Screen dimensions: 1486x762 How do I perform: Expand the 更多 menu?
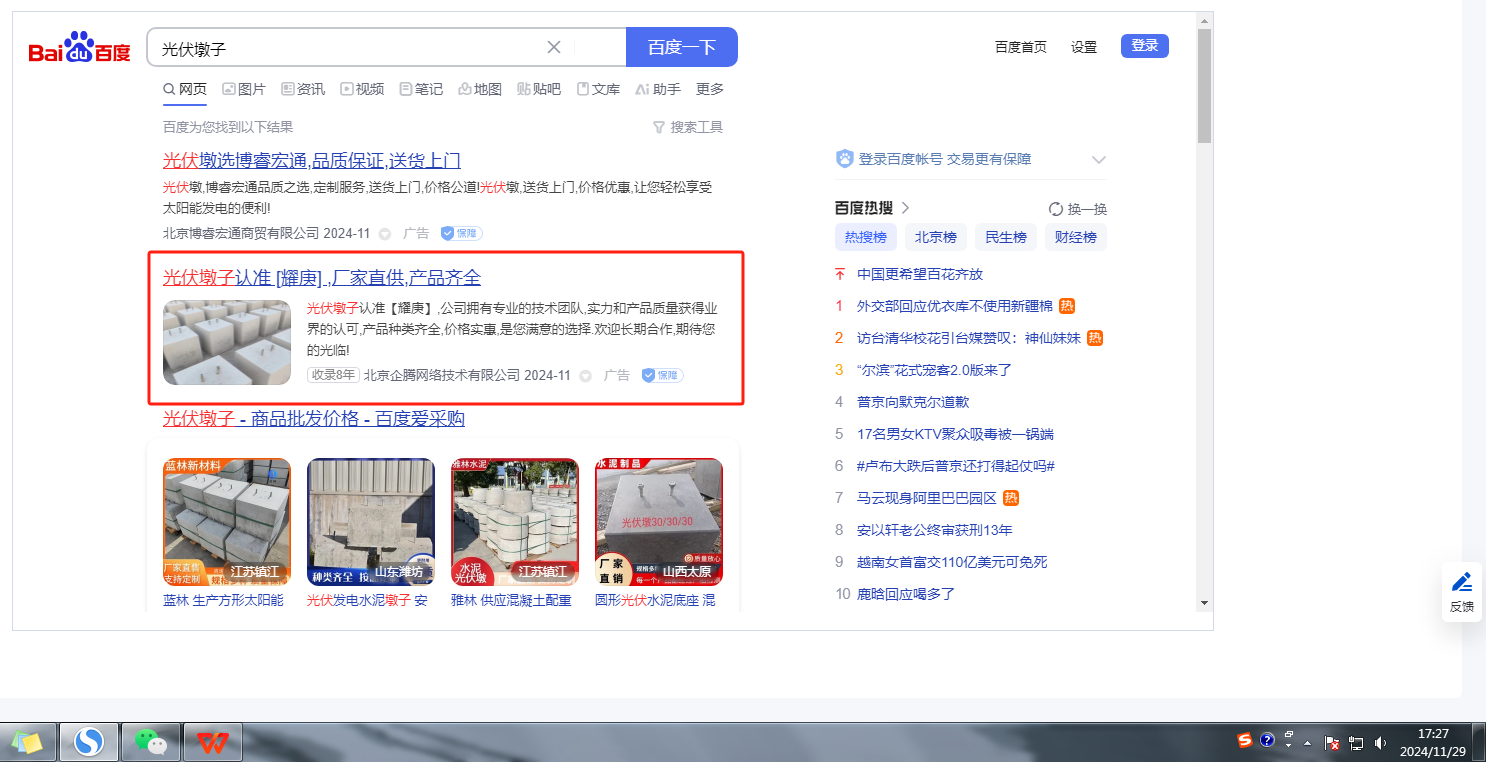pos(710,89)
